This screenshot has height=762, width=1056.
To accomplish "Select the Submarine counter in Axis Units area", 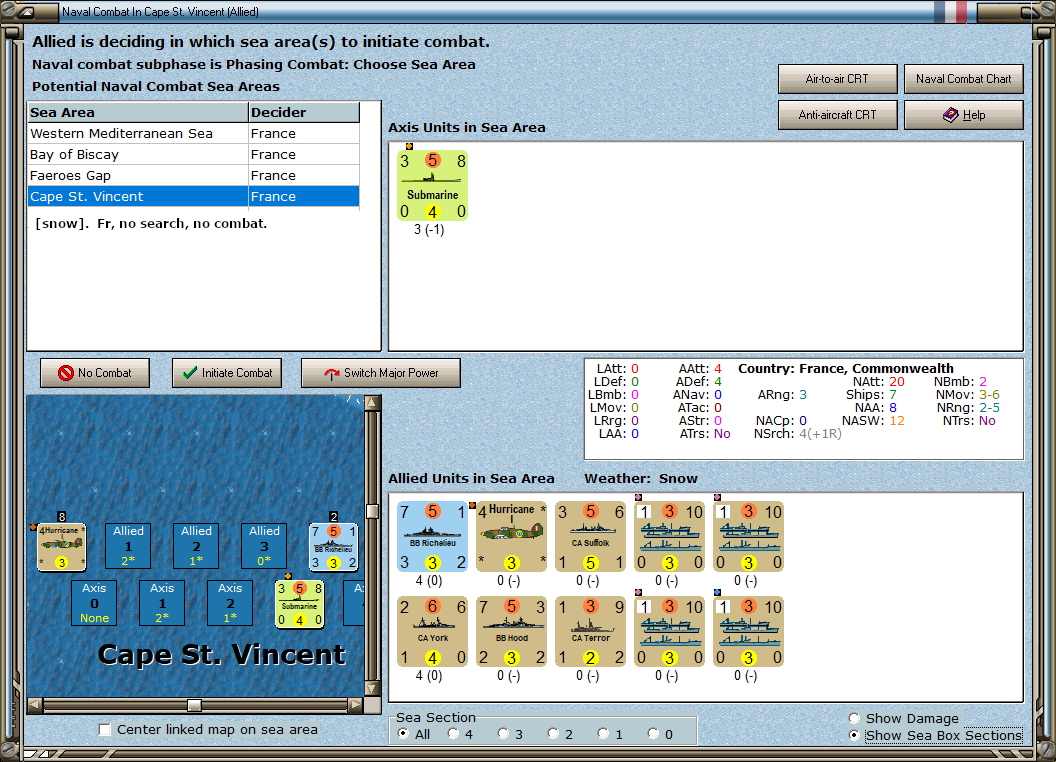I will [x=432, y=185].
